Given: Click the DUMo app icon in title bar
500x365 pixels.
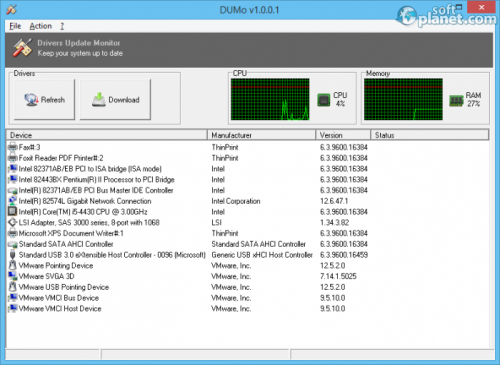Looking at the screenshot, I should pyautogui.click(x=11, y=9).
